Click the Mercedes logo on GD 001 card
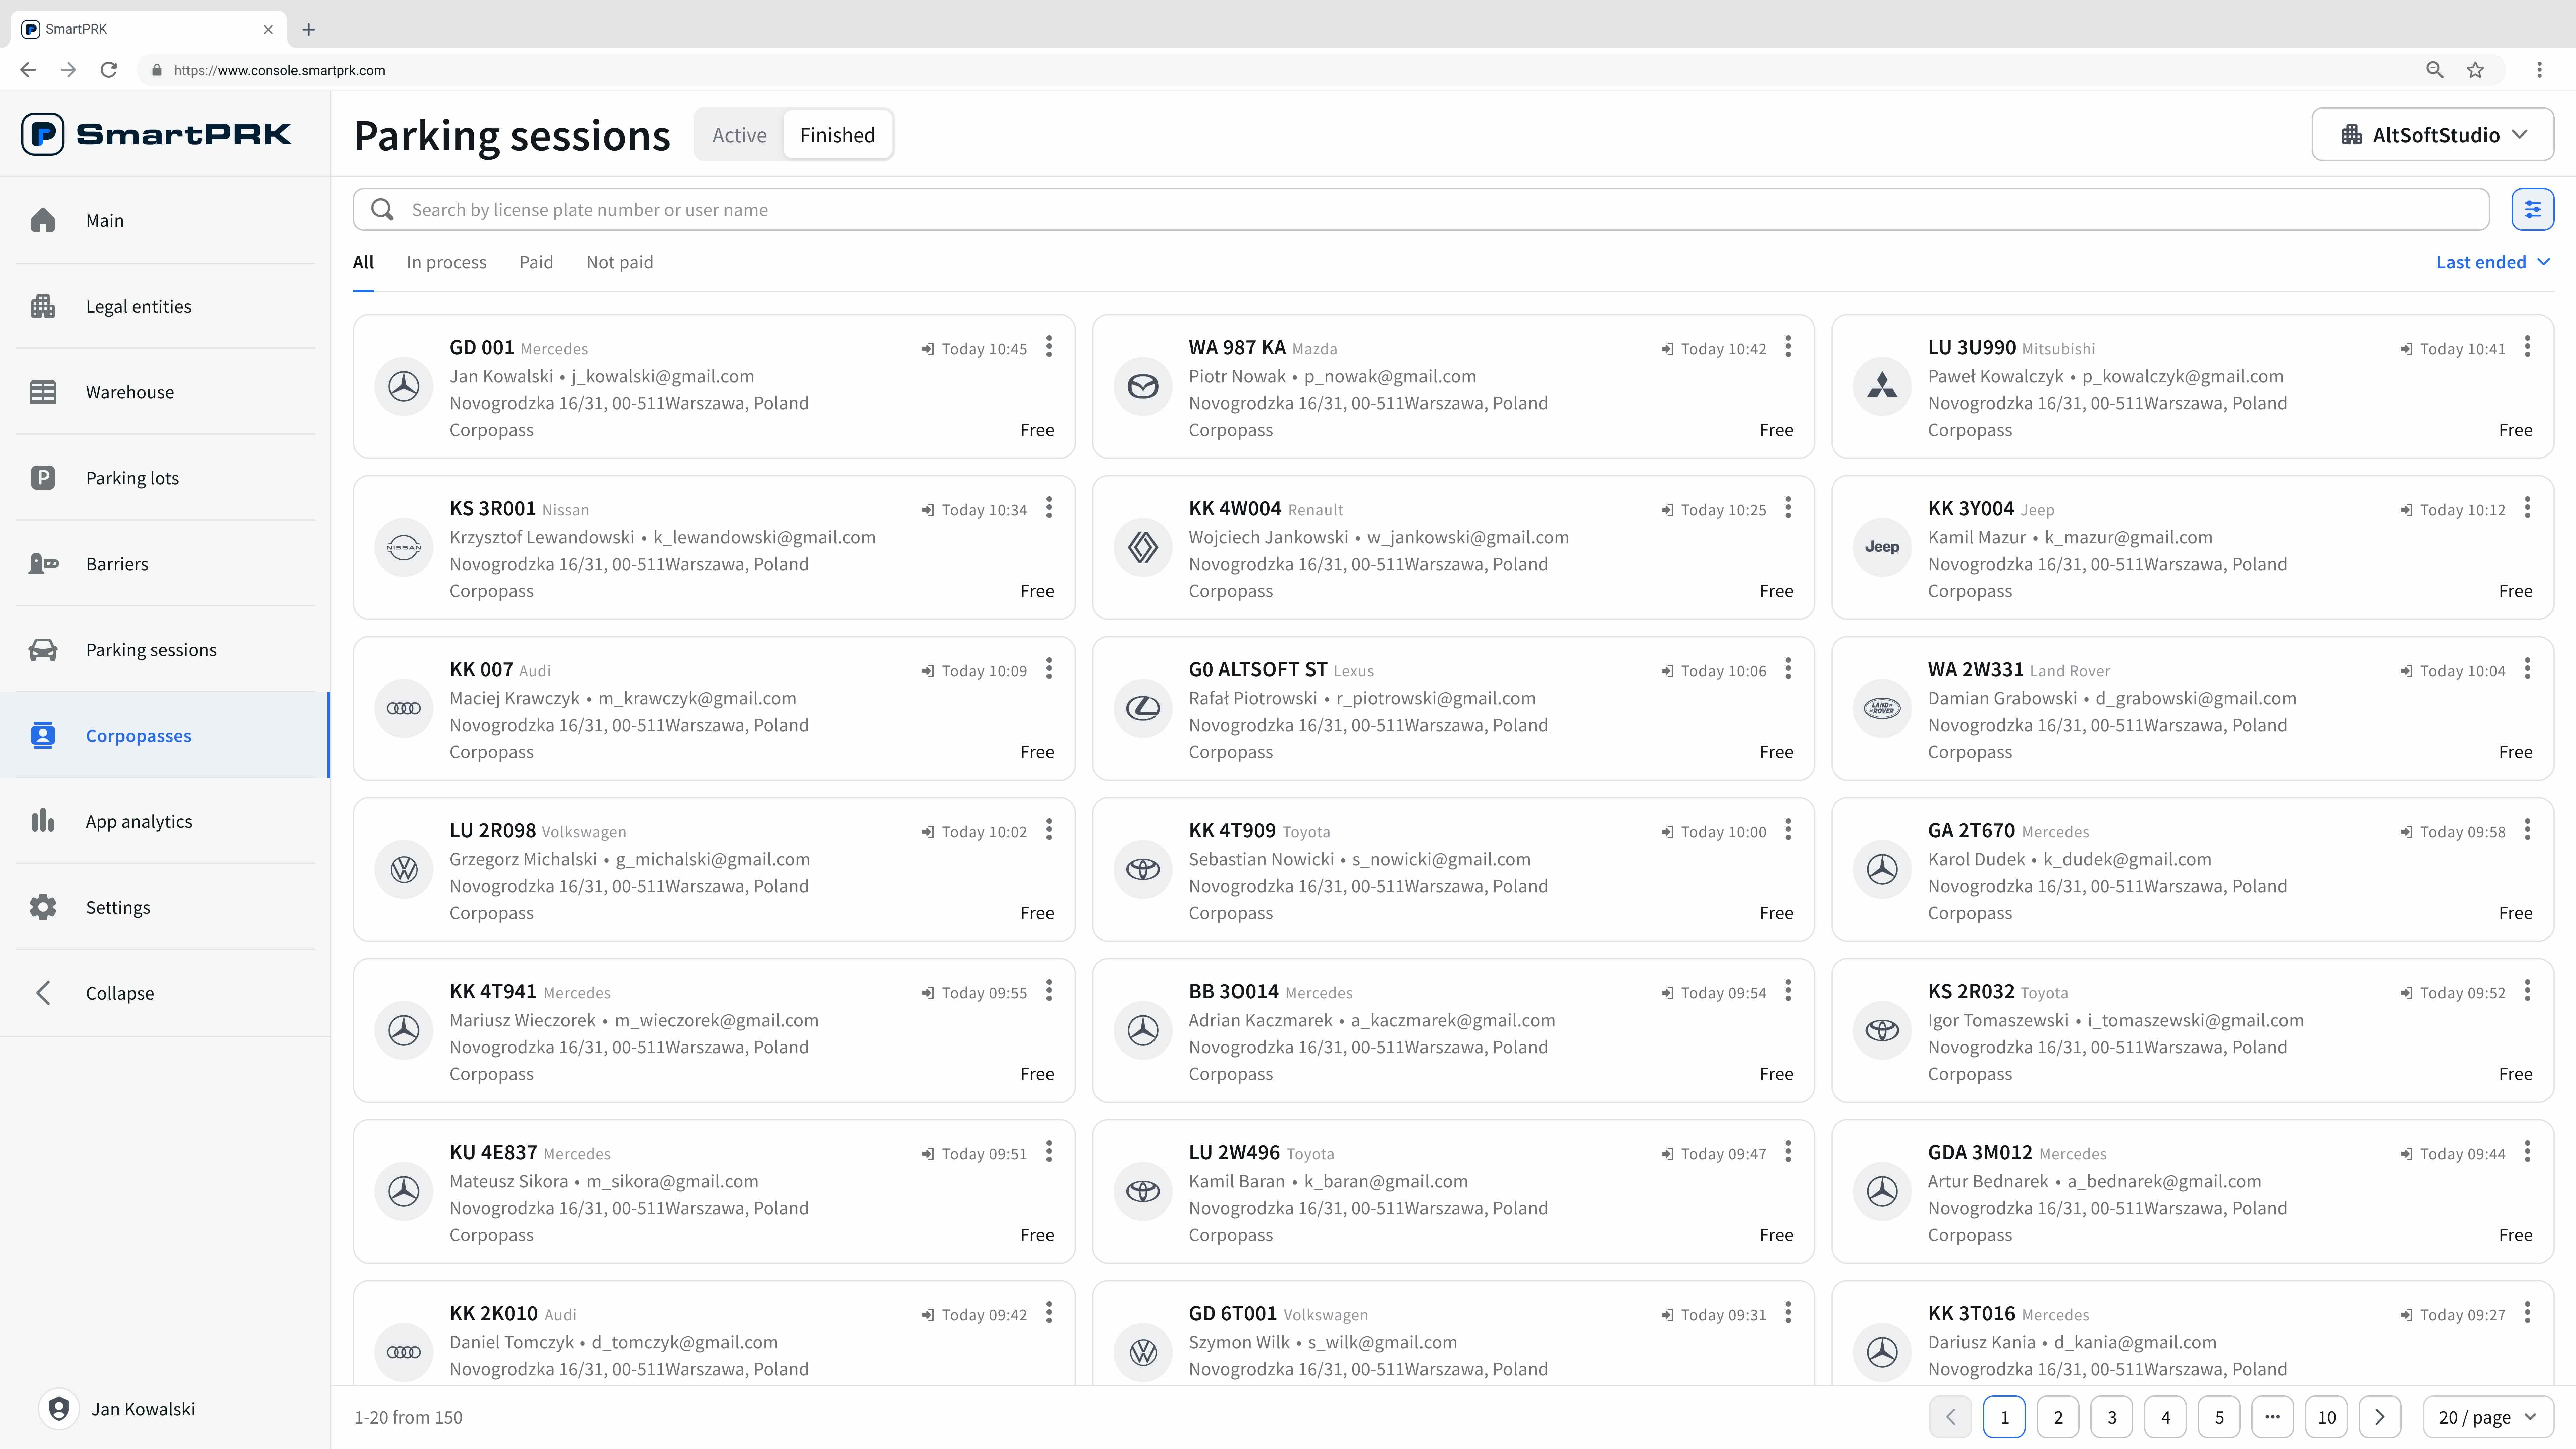Image resolution: width=2576 pixels, height=1449 pixels. [x=404, y=387]
